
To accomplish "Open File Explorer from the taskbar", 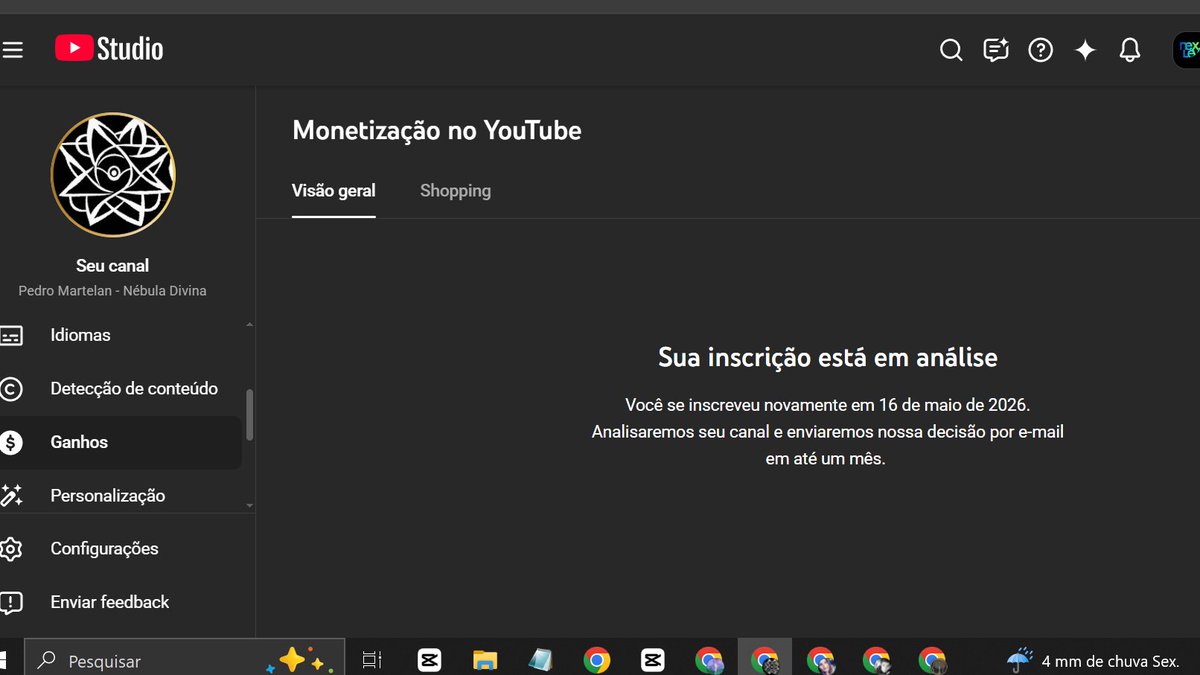I will pos(485,660).
